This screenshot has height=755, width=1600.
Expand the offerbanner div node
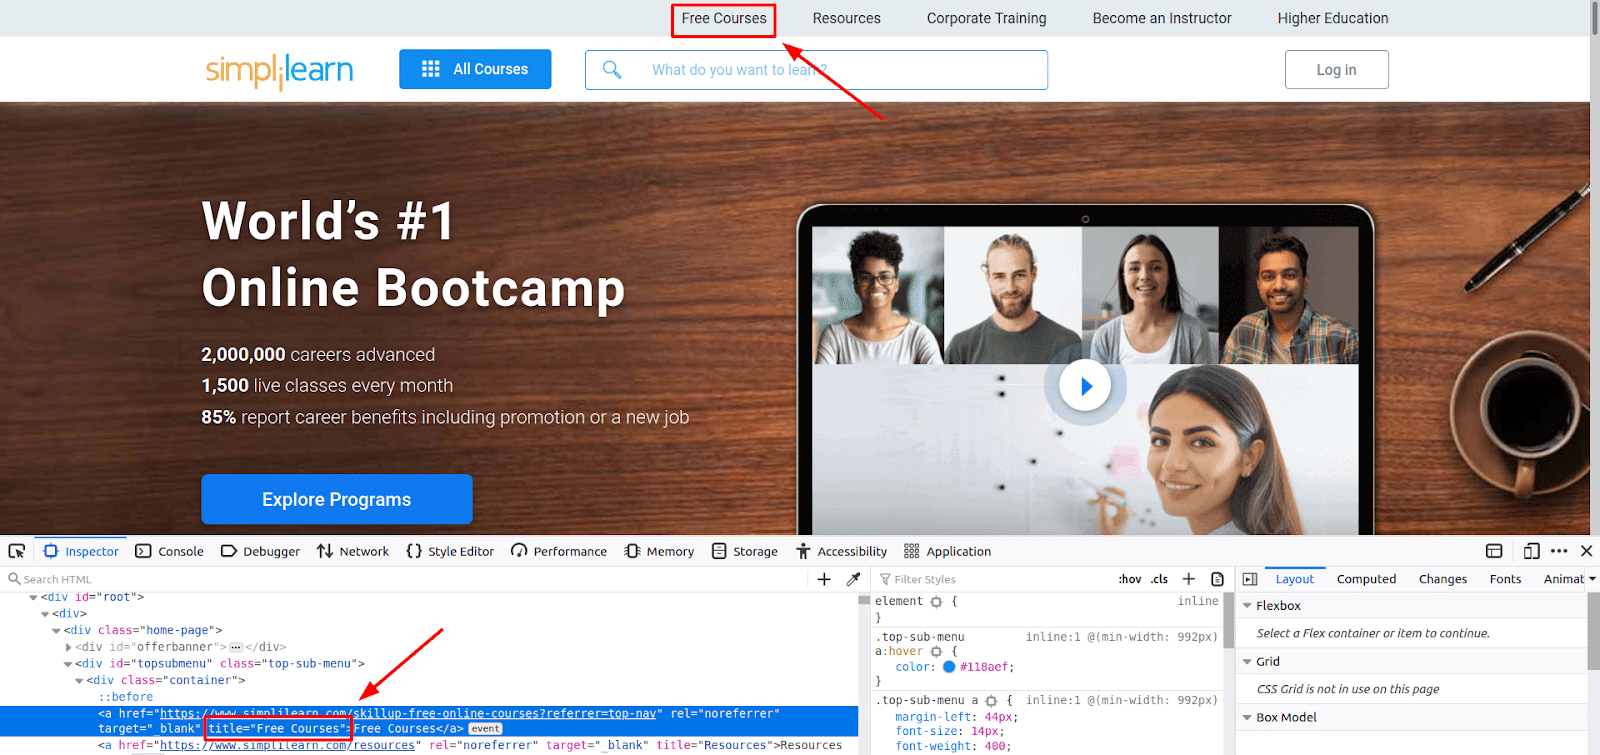68,647
